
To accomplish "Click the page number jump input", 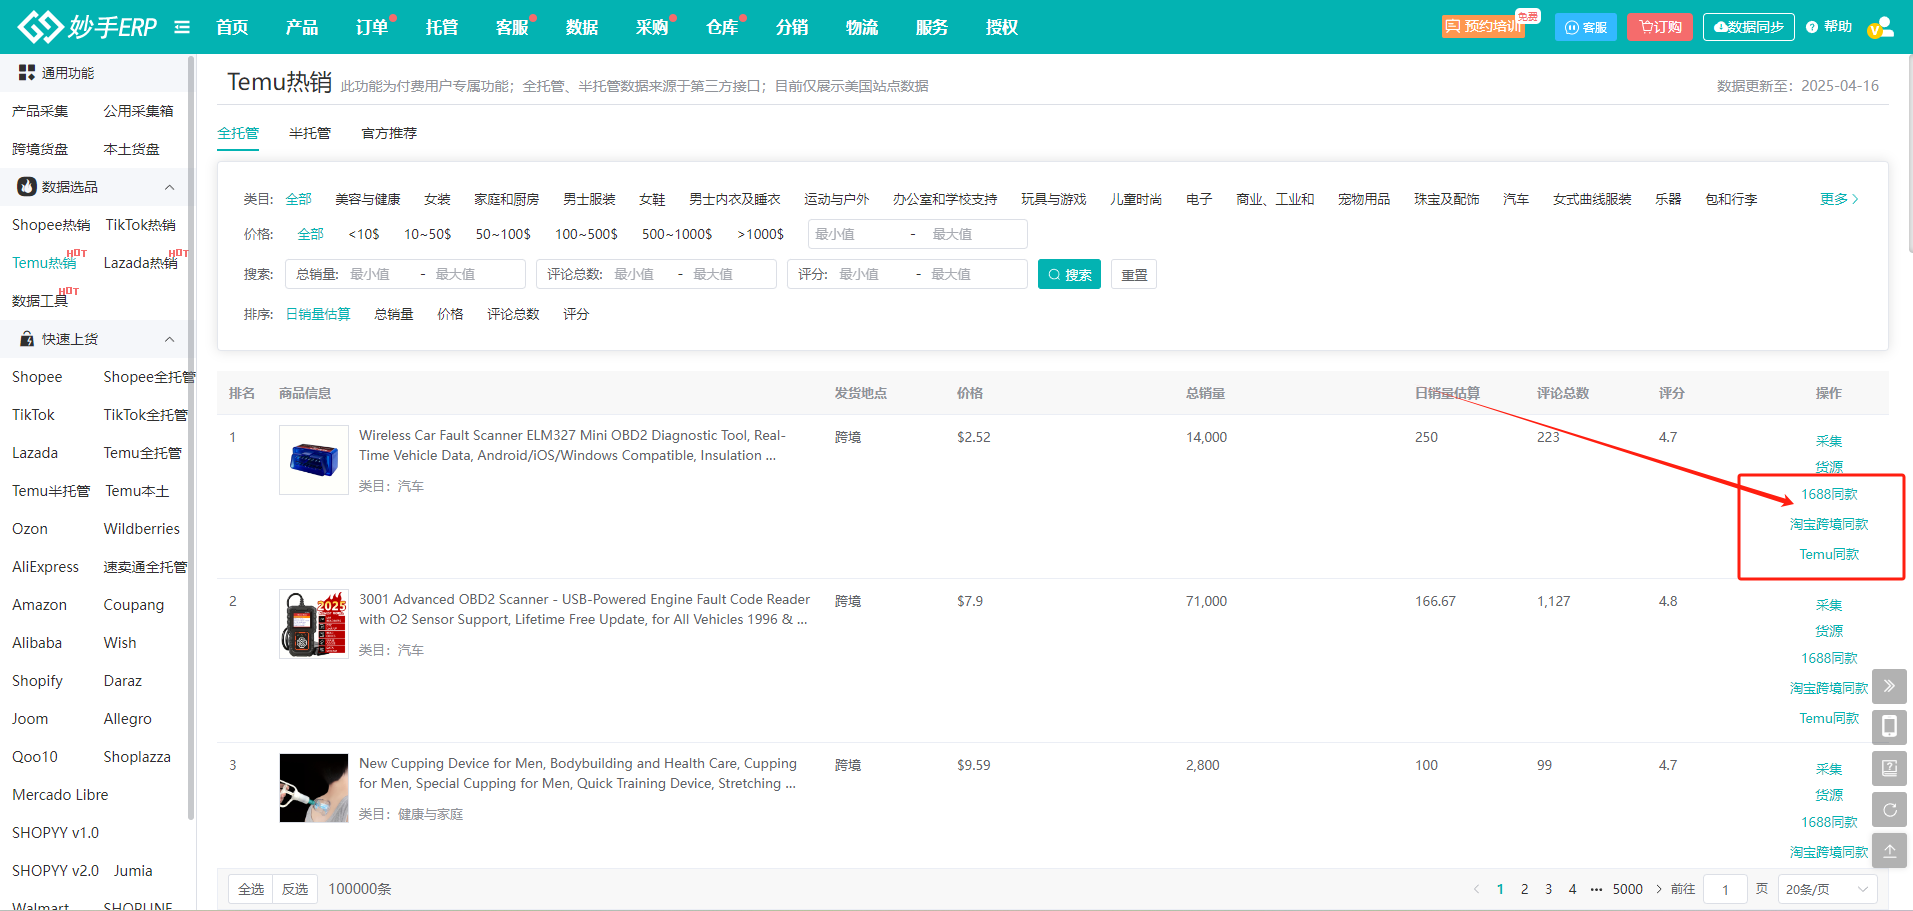I will click(1725, 889).
